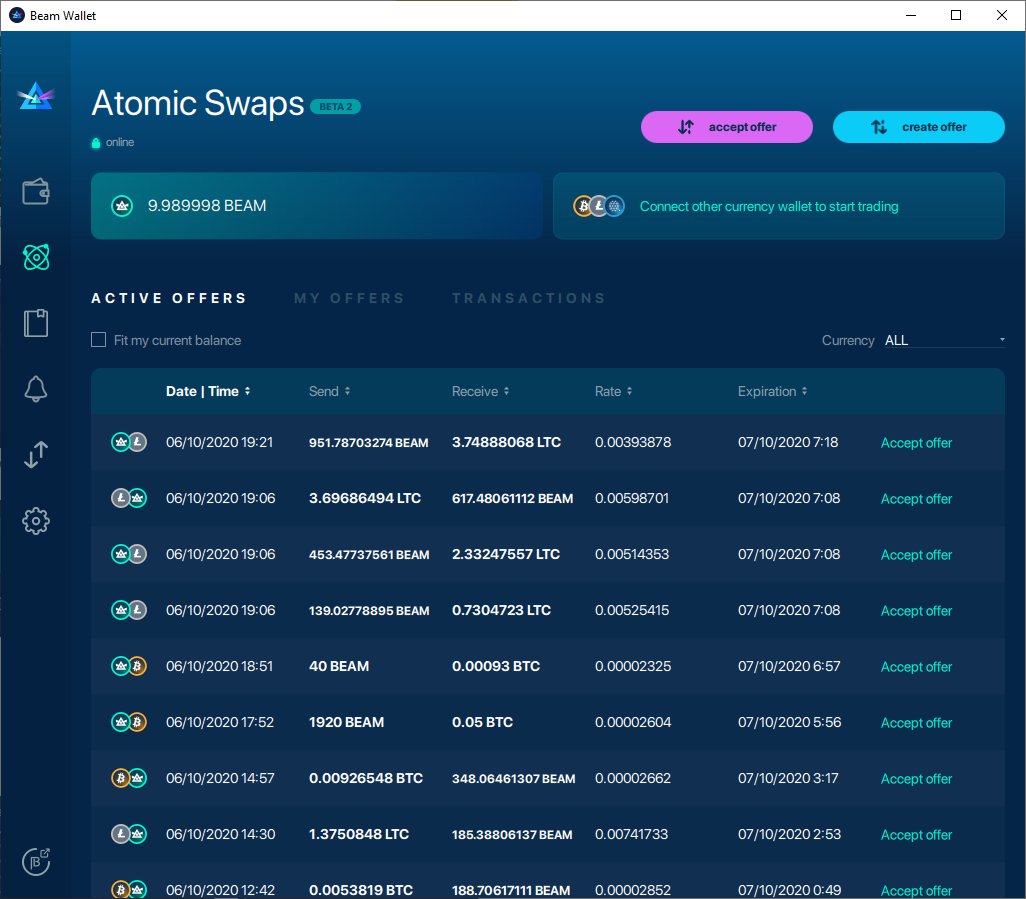1026x899 pixels.
Task: Sort offers by Send column
Action: pyautogui.click(x=329, y=391)
